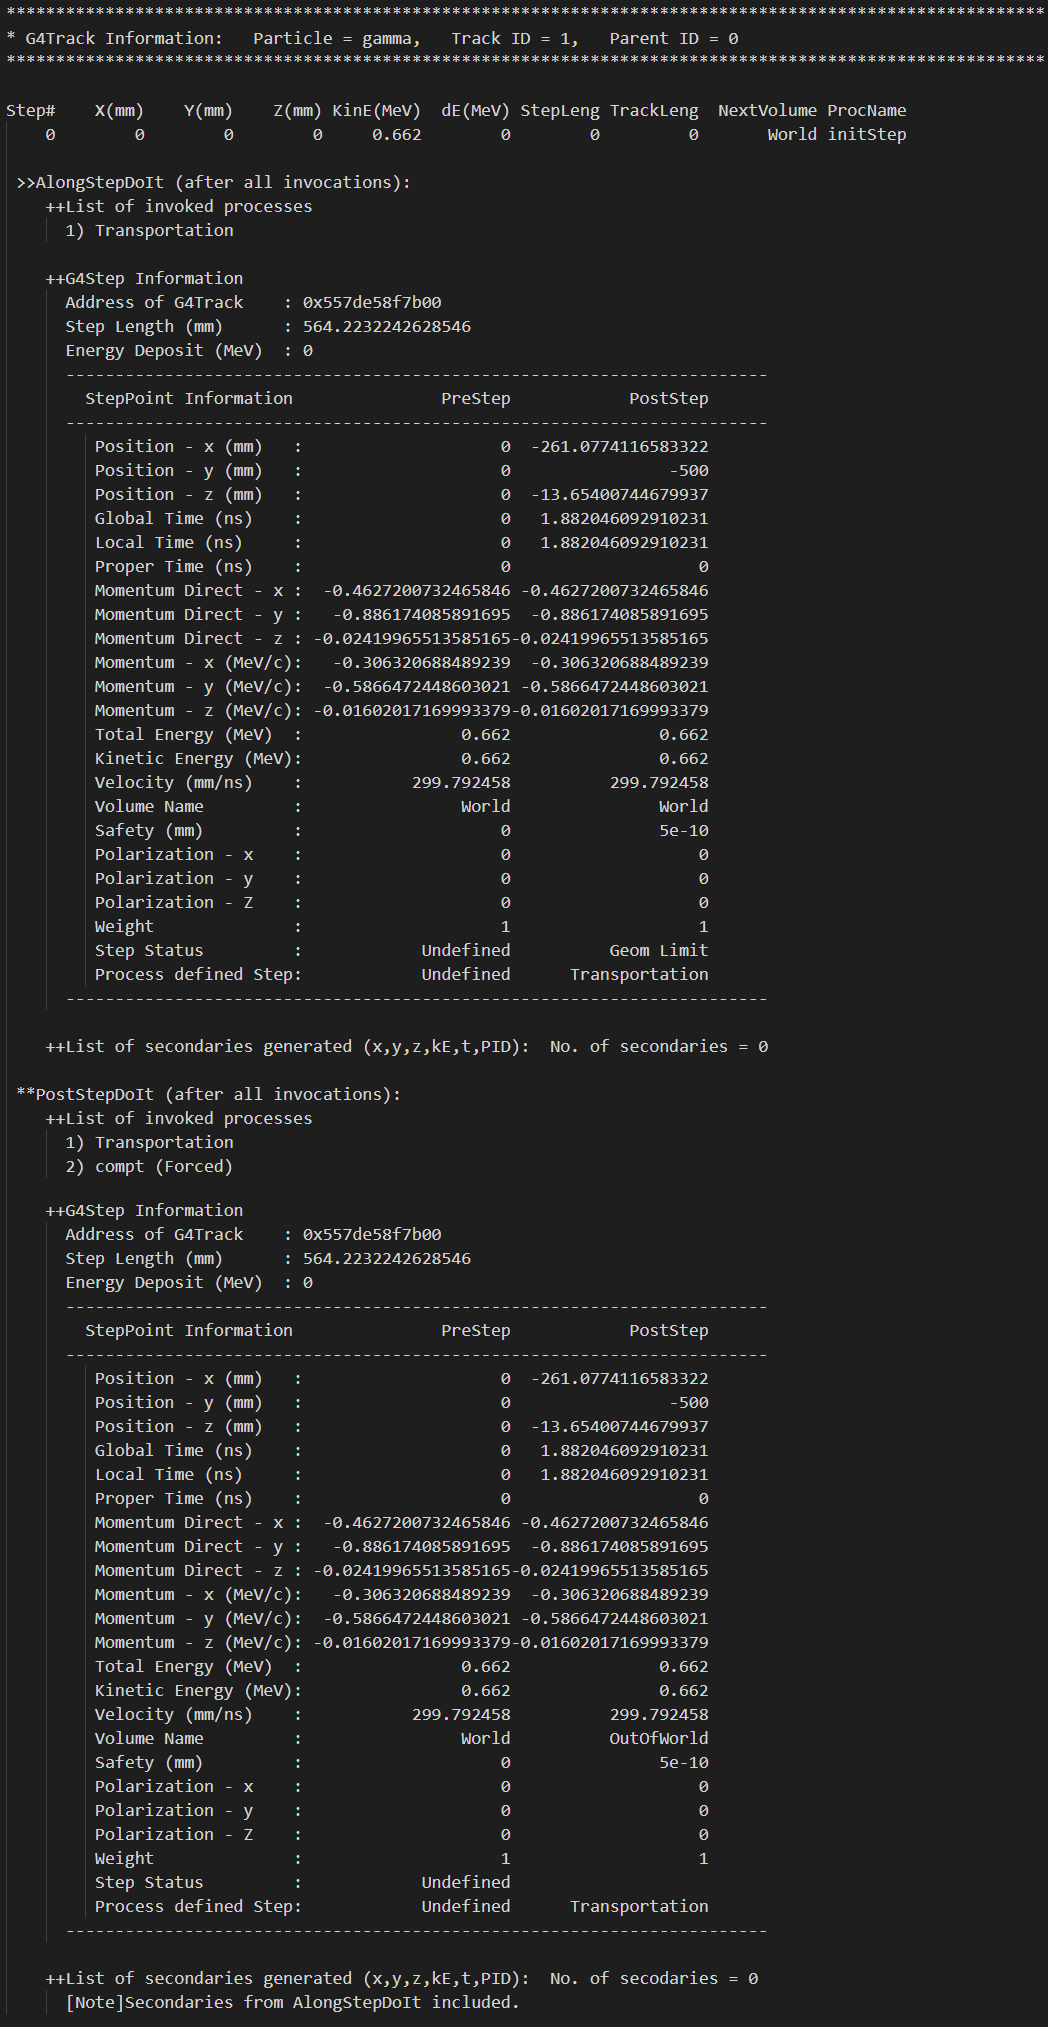Image resolution: width=1048 pixels, height=2028 pixels.
Task: Click the '[Note]Secondaries from AlongStepDoIt included.' line
Action: click(292, 2002)
